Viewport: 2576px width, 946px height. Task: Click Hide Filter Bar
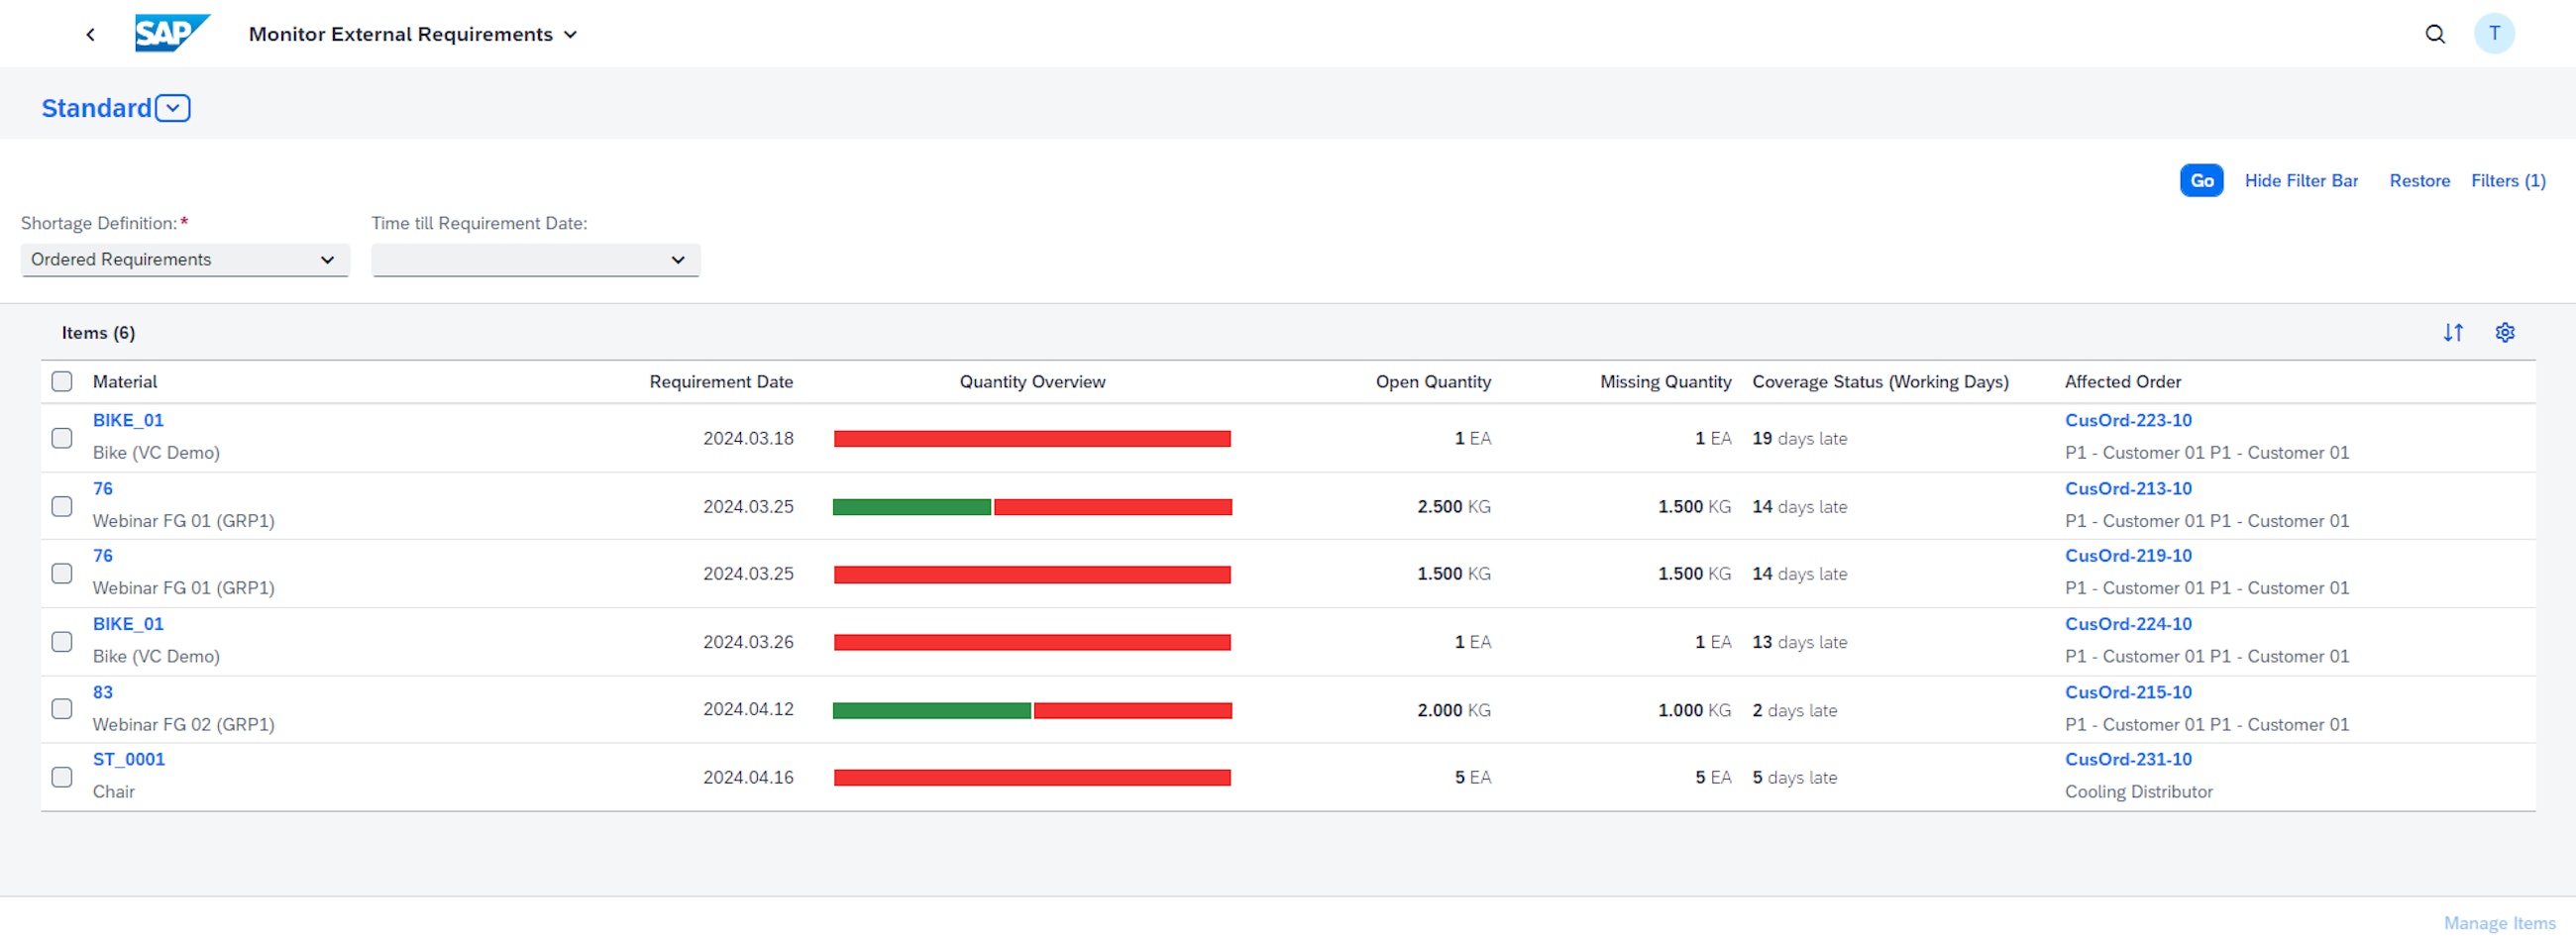pos(2300,181)
